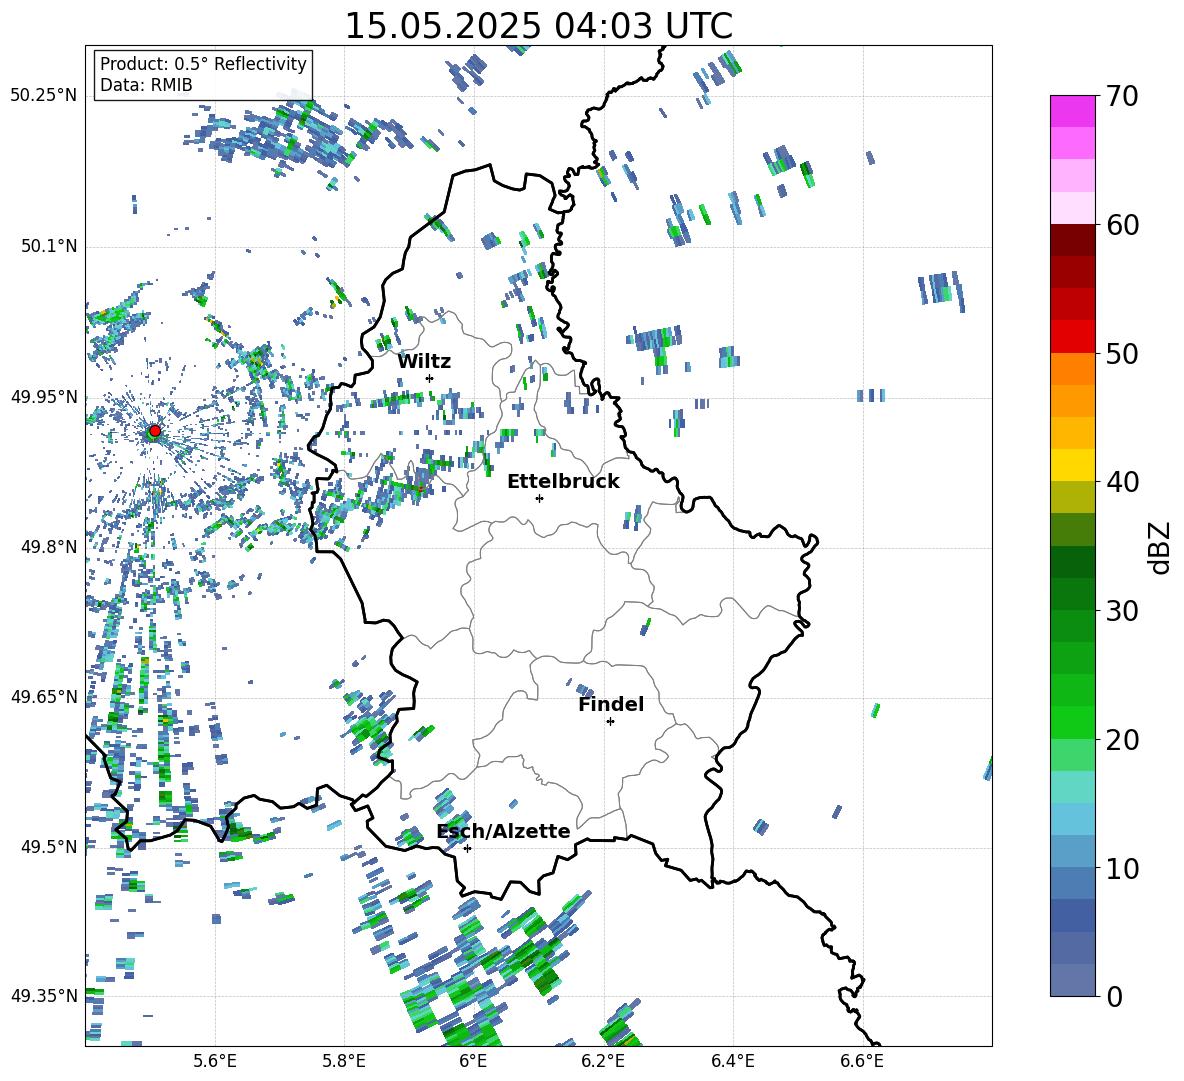This screenshot has width=1184, height=1081.
Task: Click the Ettelbruck station cross marker
Action: 539,498
